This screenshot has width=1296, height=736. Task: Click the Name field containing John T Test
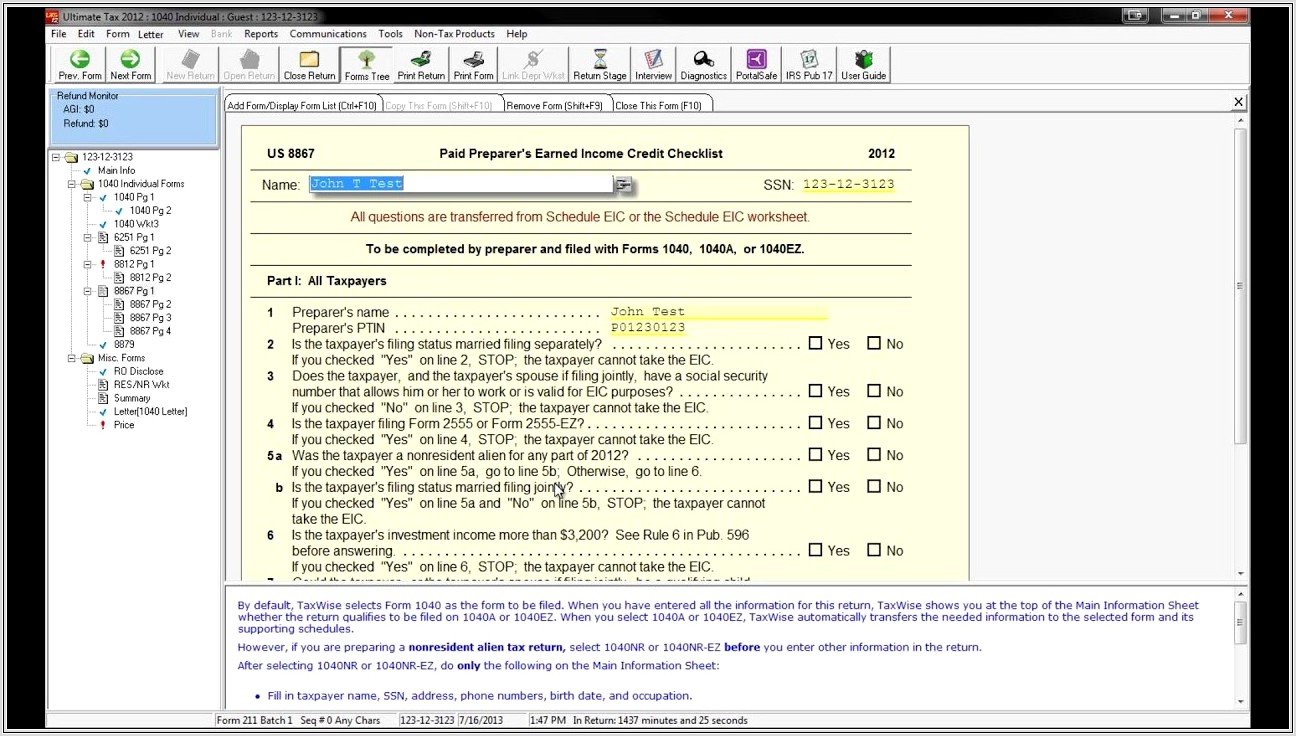[x=461, y=184]
